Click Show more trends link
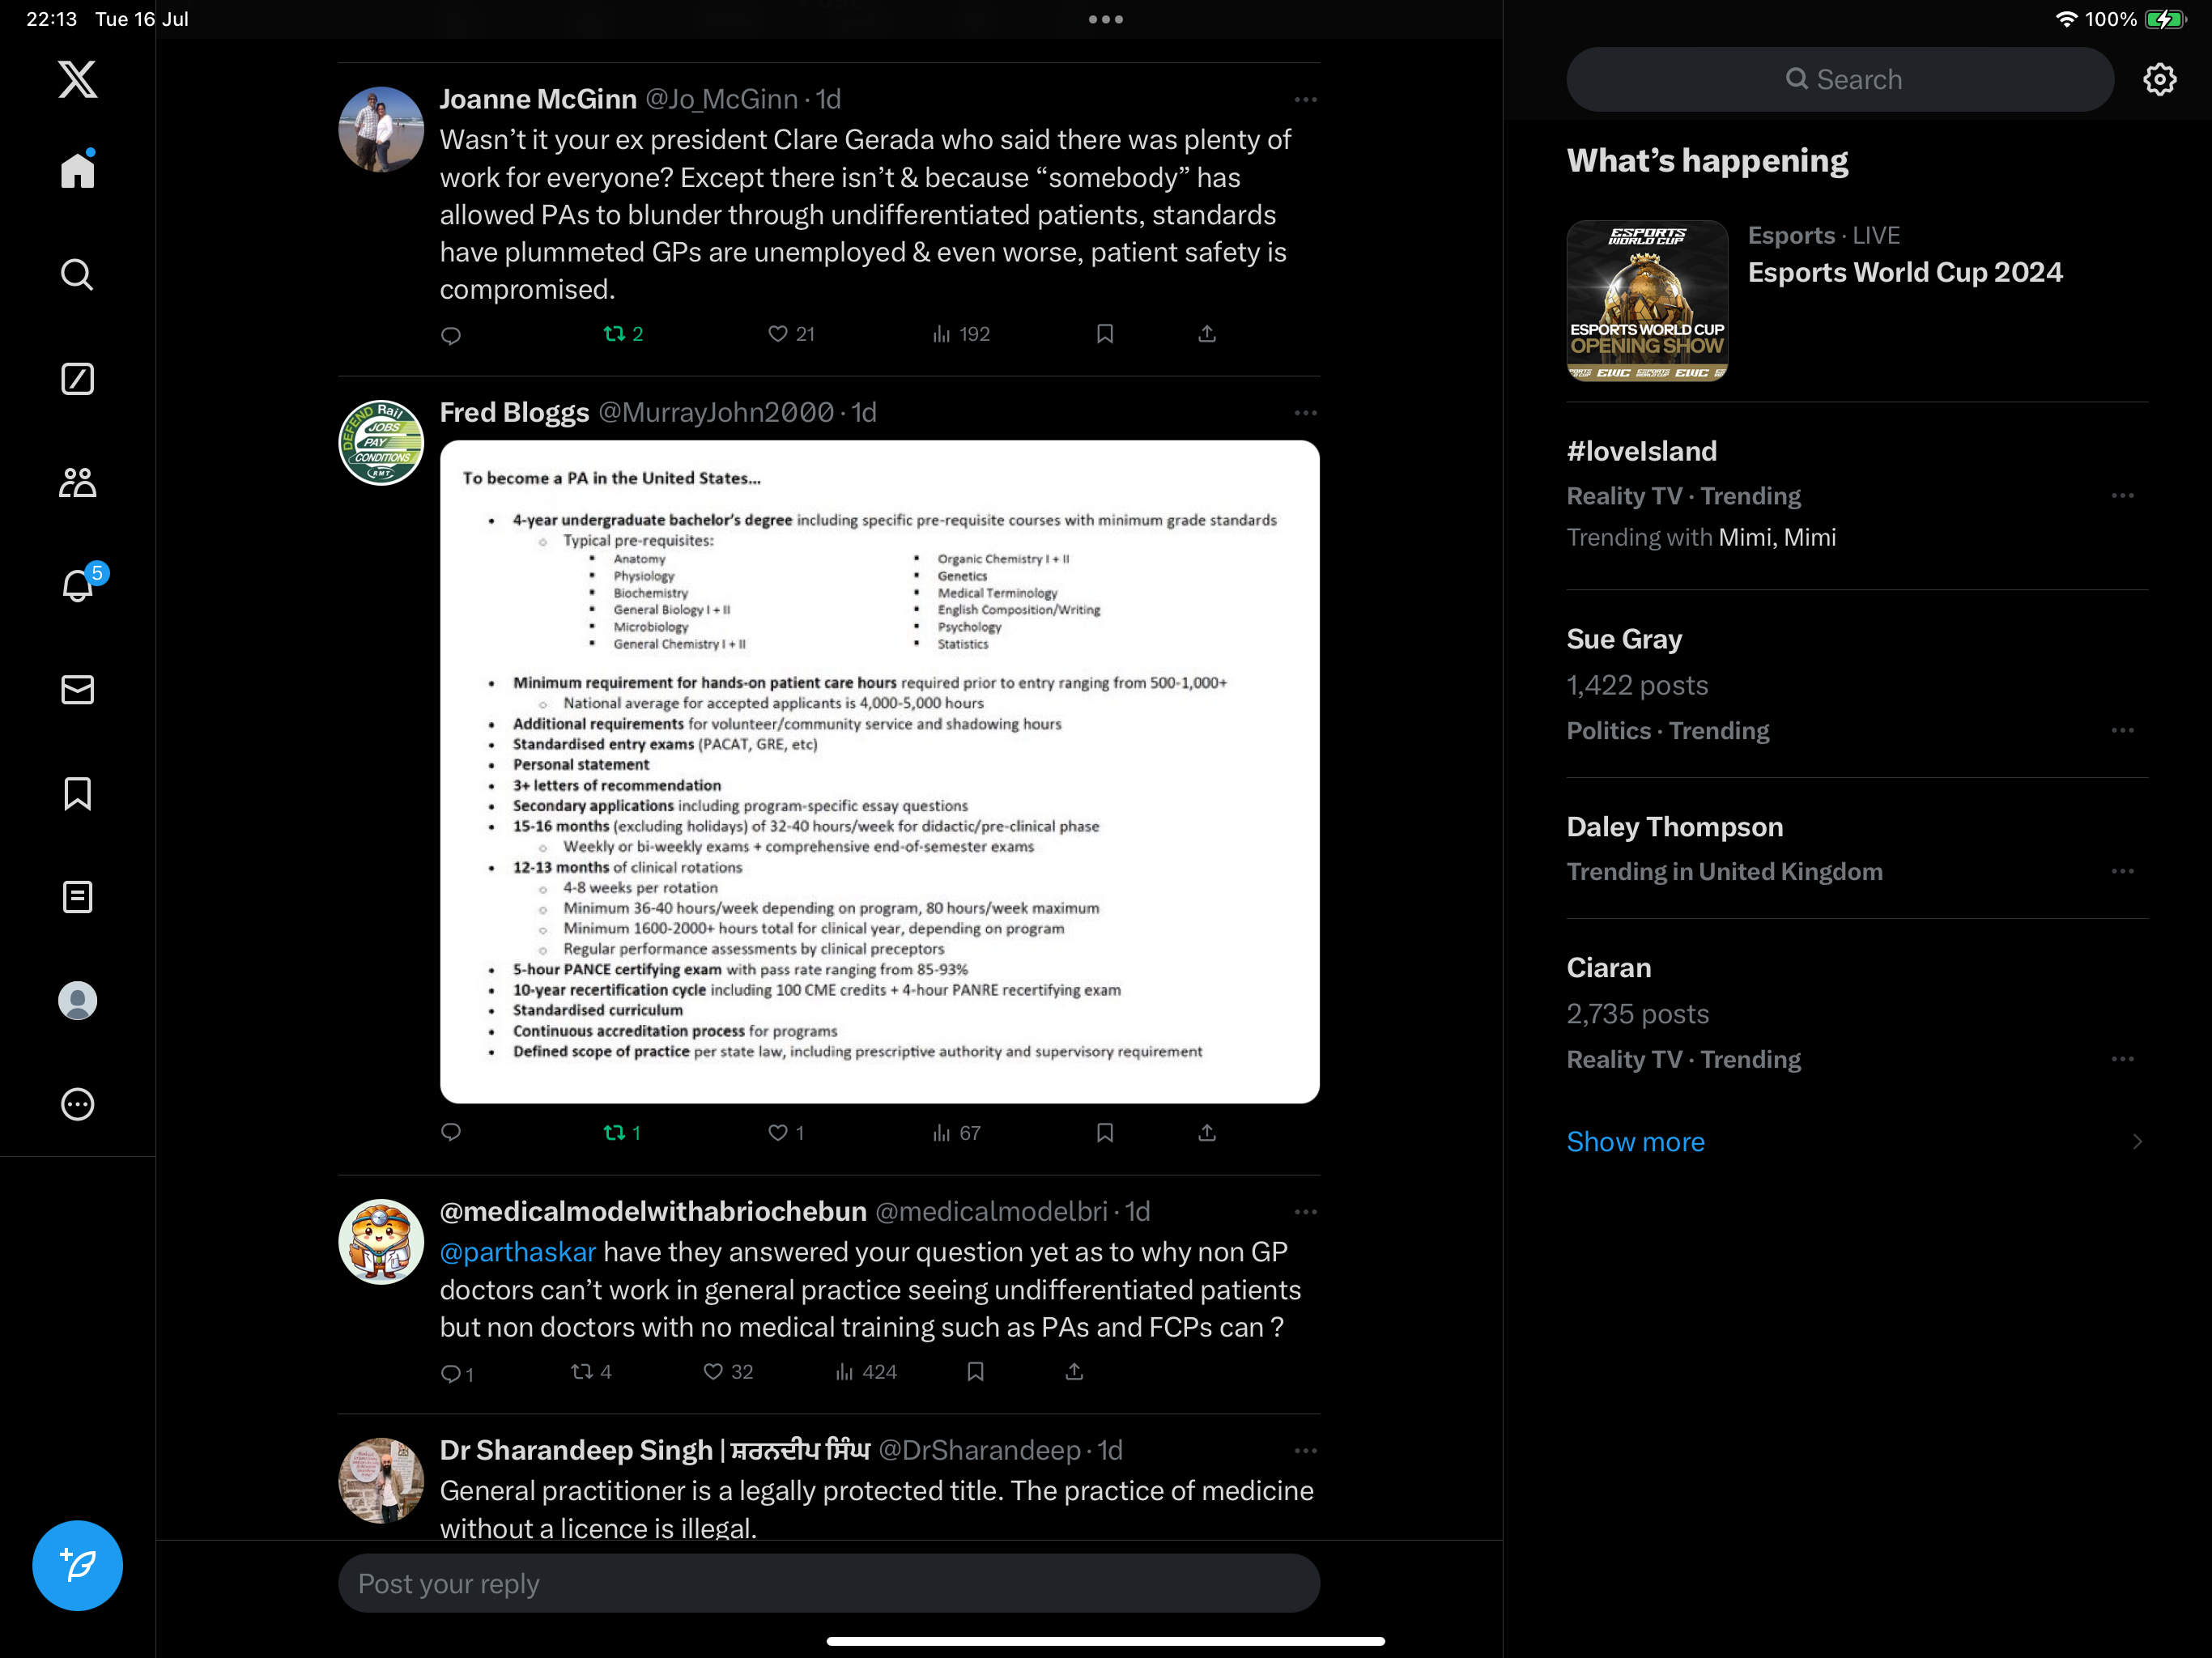Viewport: 2212px width, 1658px height. pos(1635,1142)
